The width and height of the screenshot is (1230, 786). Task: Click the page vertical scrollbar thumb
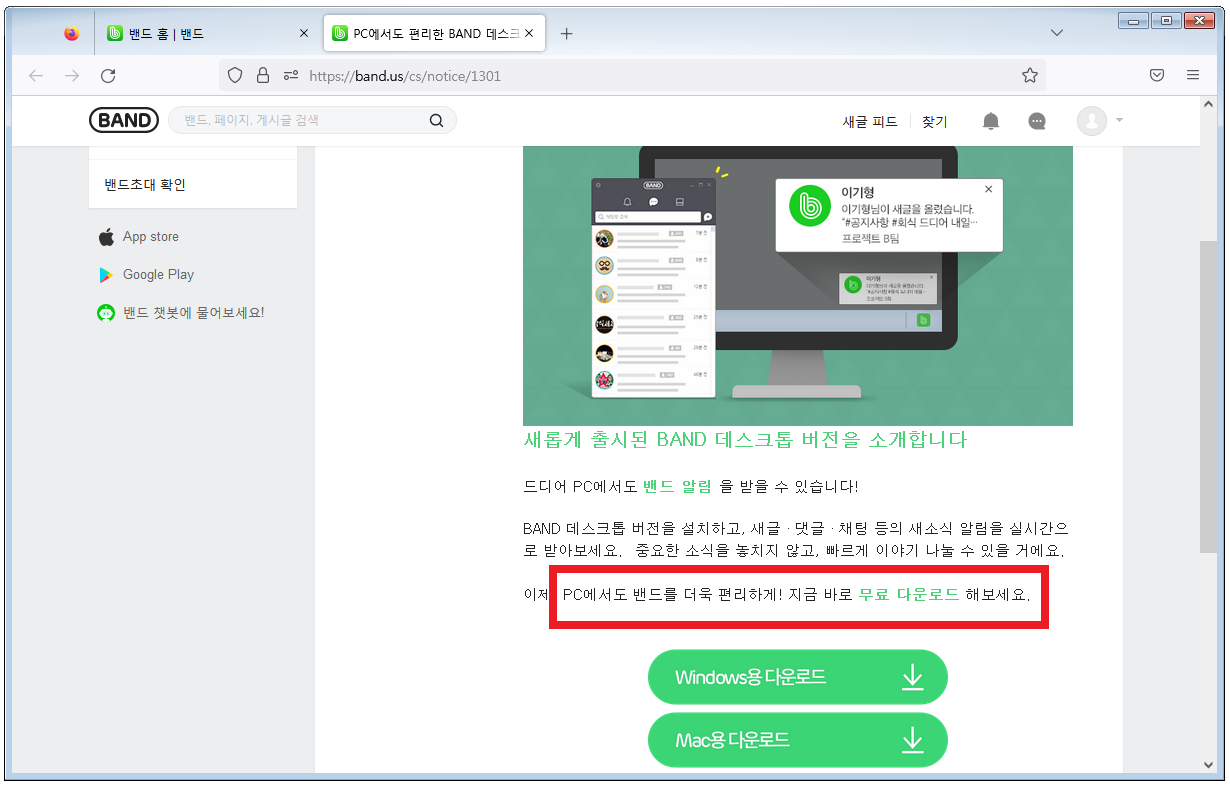pos(1208,395)
